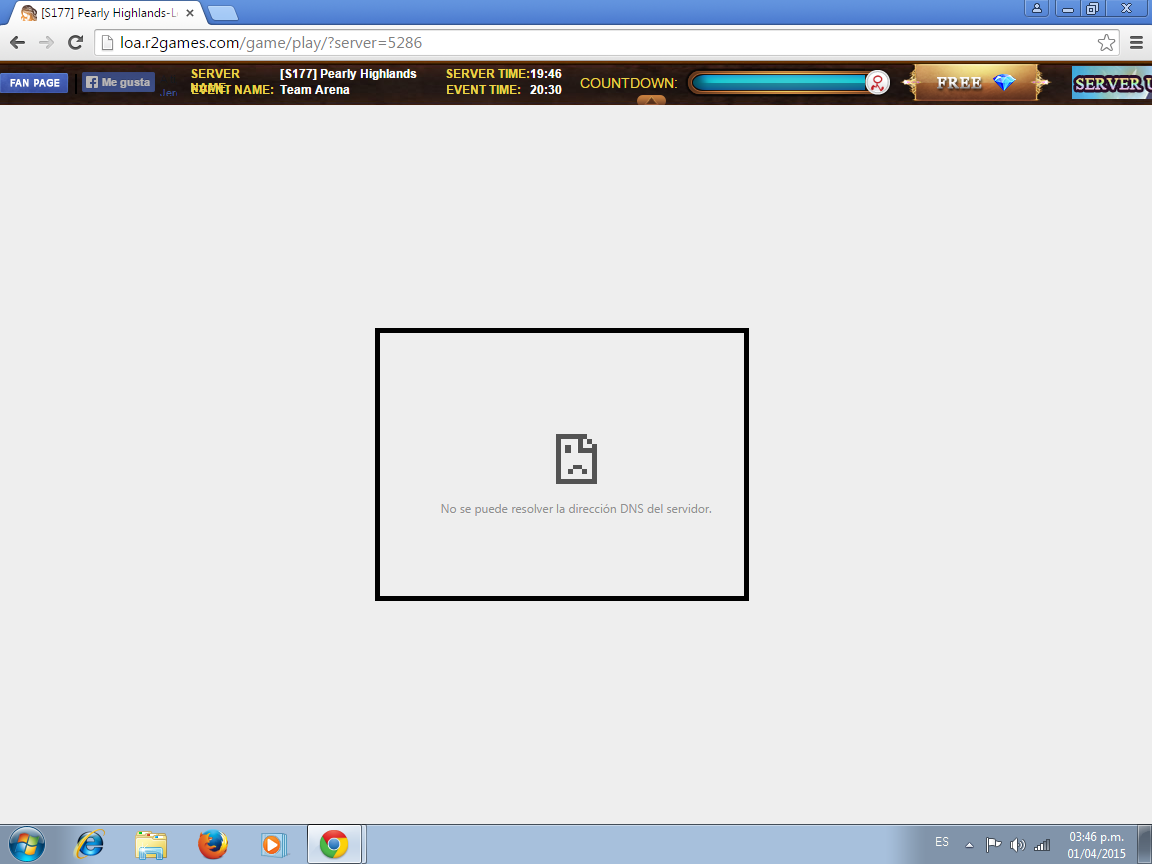Viewport: 1152px width, 864px height.
Task: Open the Chrome hamburger menu
Action: point(1136,42)
